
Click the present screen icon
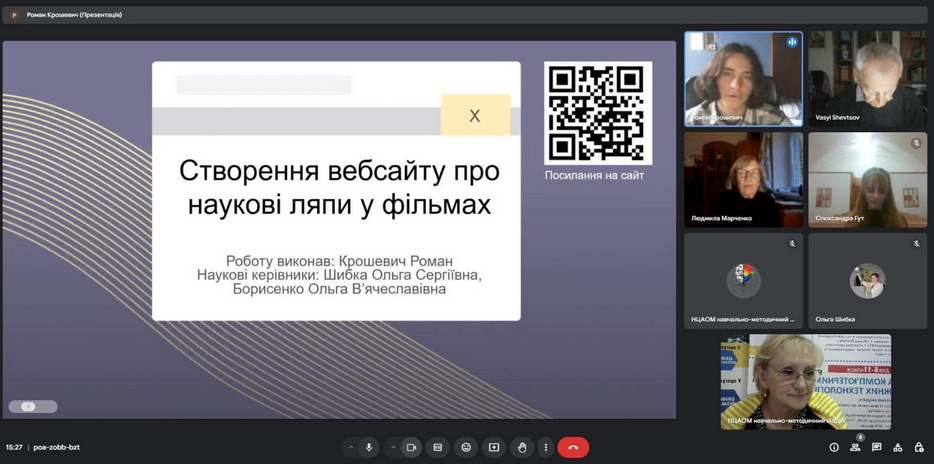click(494, 447)
